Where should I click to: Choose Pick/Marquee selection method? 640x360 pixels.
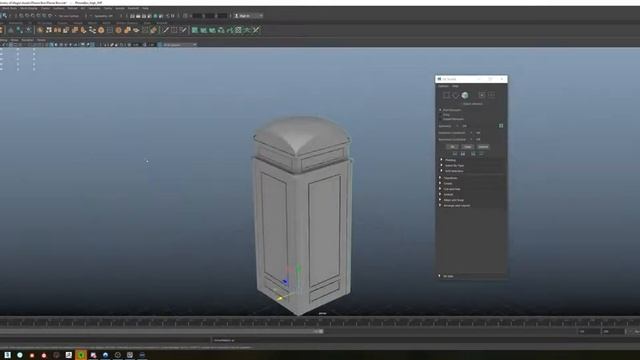[452, 110]
